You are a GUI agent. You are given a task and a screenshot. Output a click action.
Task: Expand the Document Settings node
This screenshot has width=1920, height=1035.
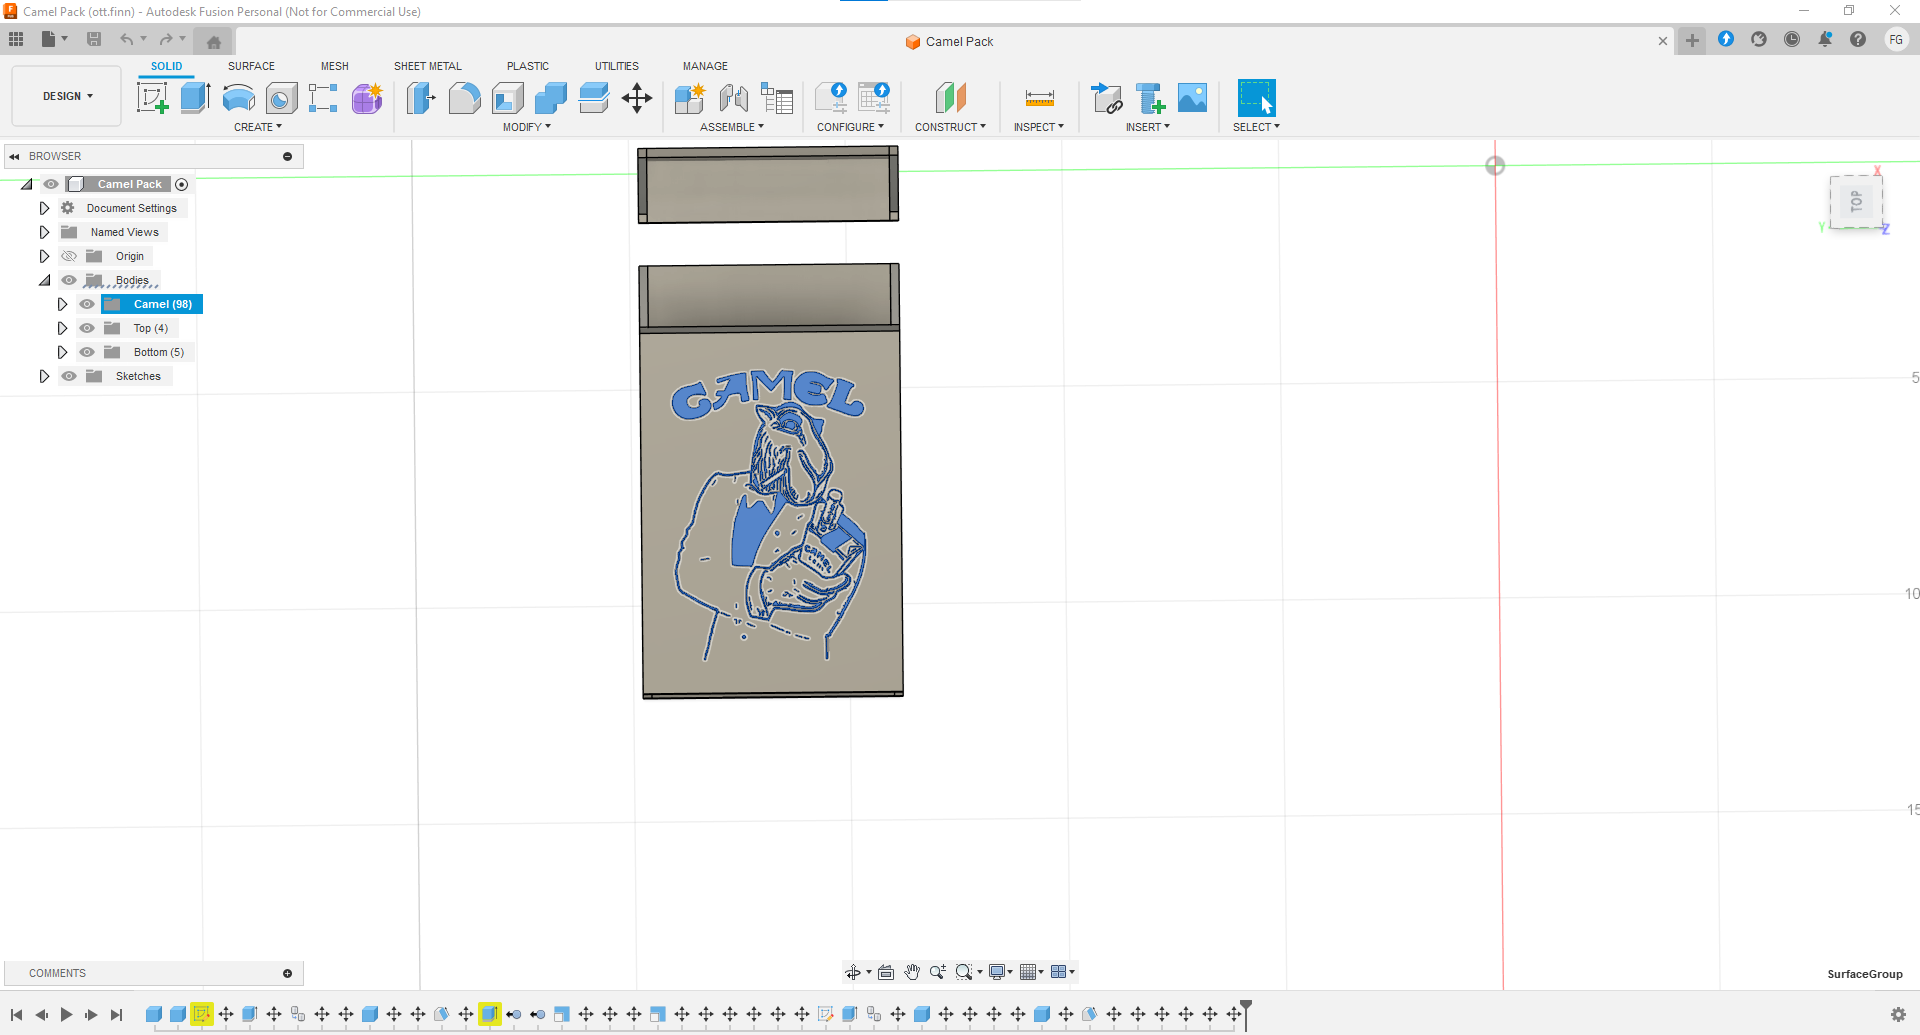click(44, 208)
